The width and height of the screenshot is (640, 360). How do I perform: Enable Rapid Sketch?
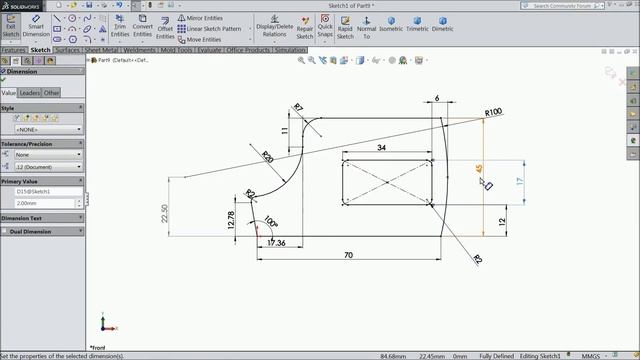click(x=345, y=28)
